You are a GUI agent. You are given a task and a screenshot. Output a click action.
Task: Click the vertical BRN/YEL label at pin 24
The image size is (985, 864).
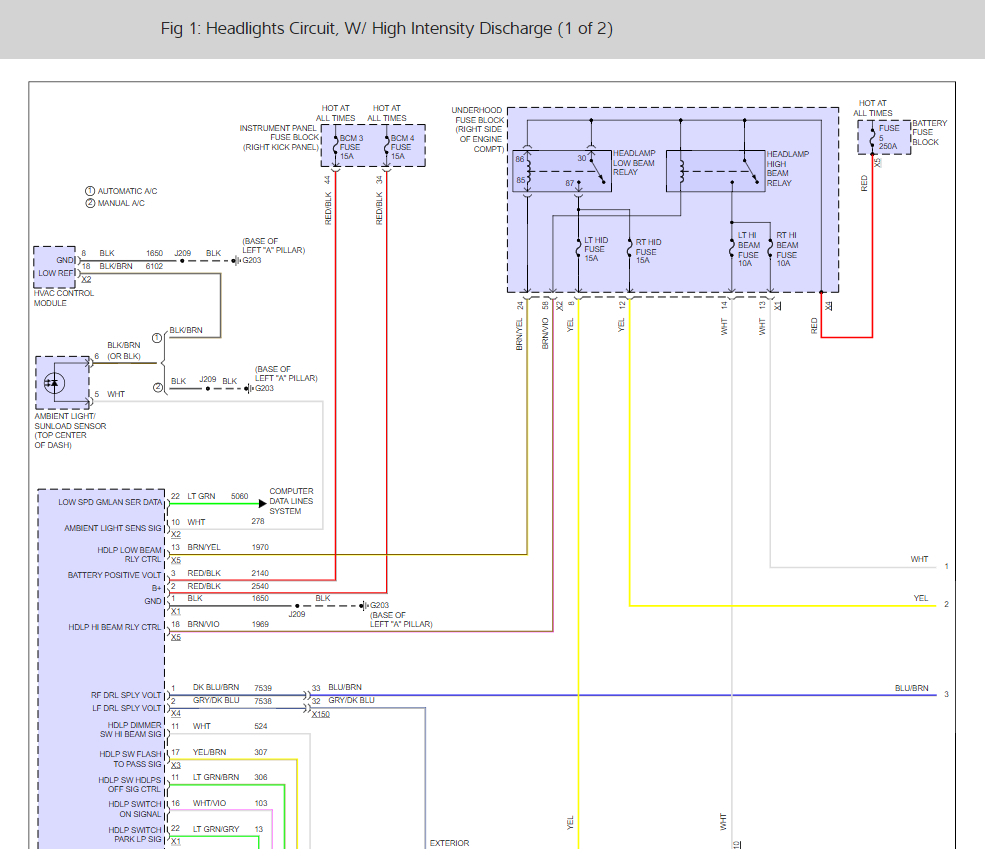520,334
